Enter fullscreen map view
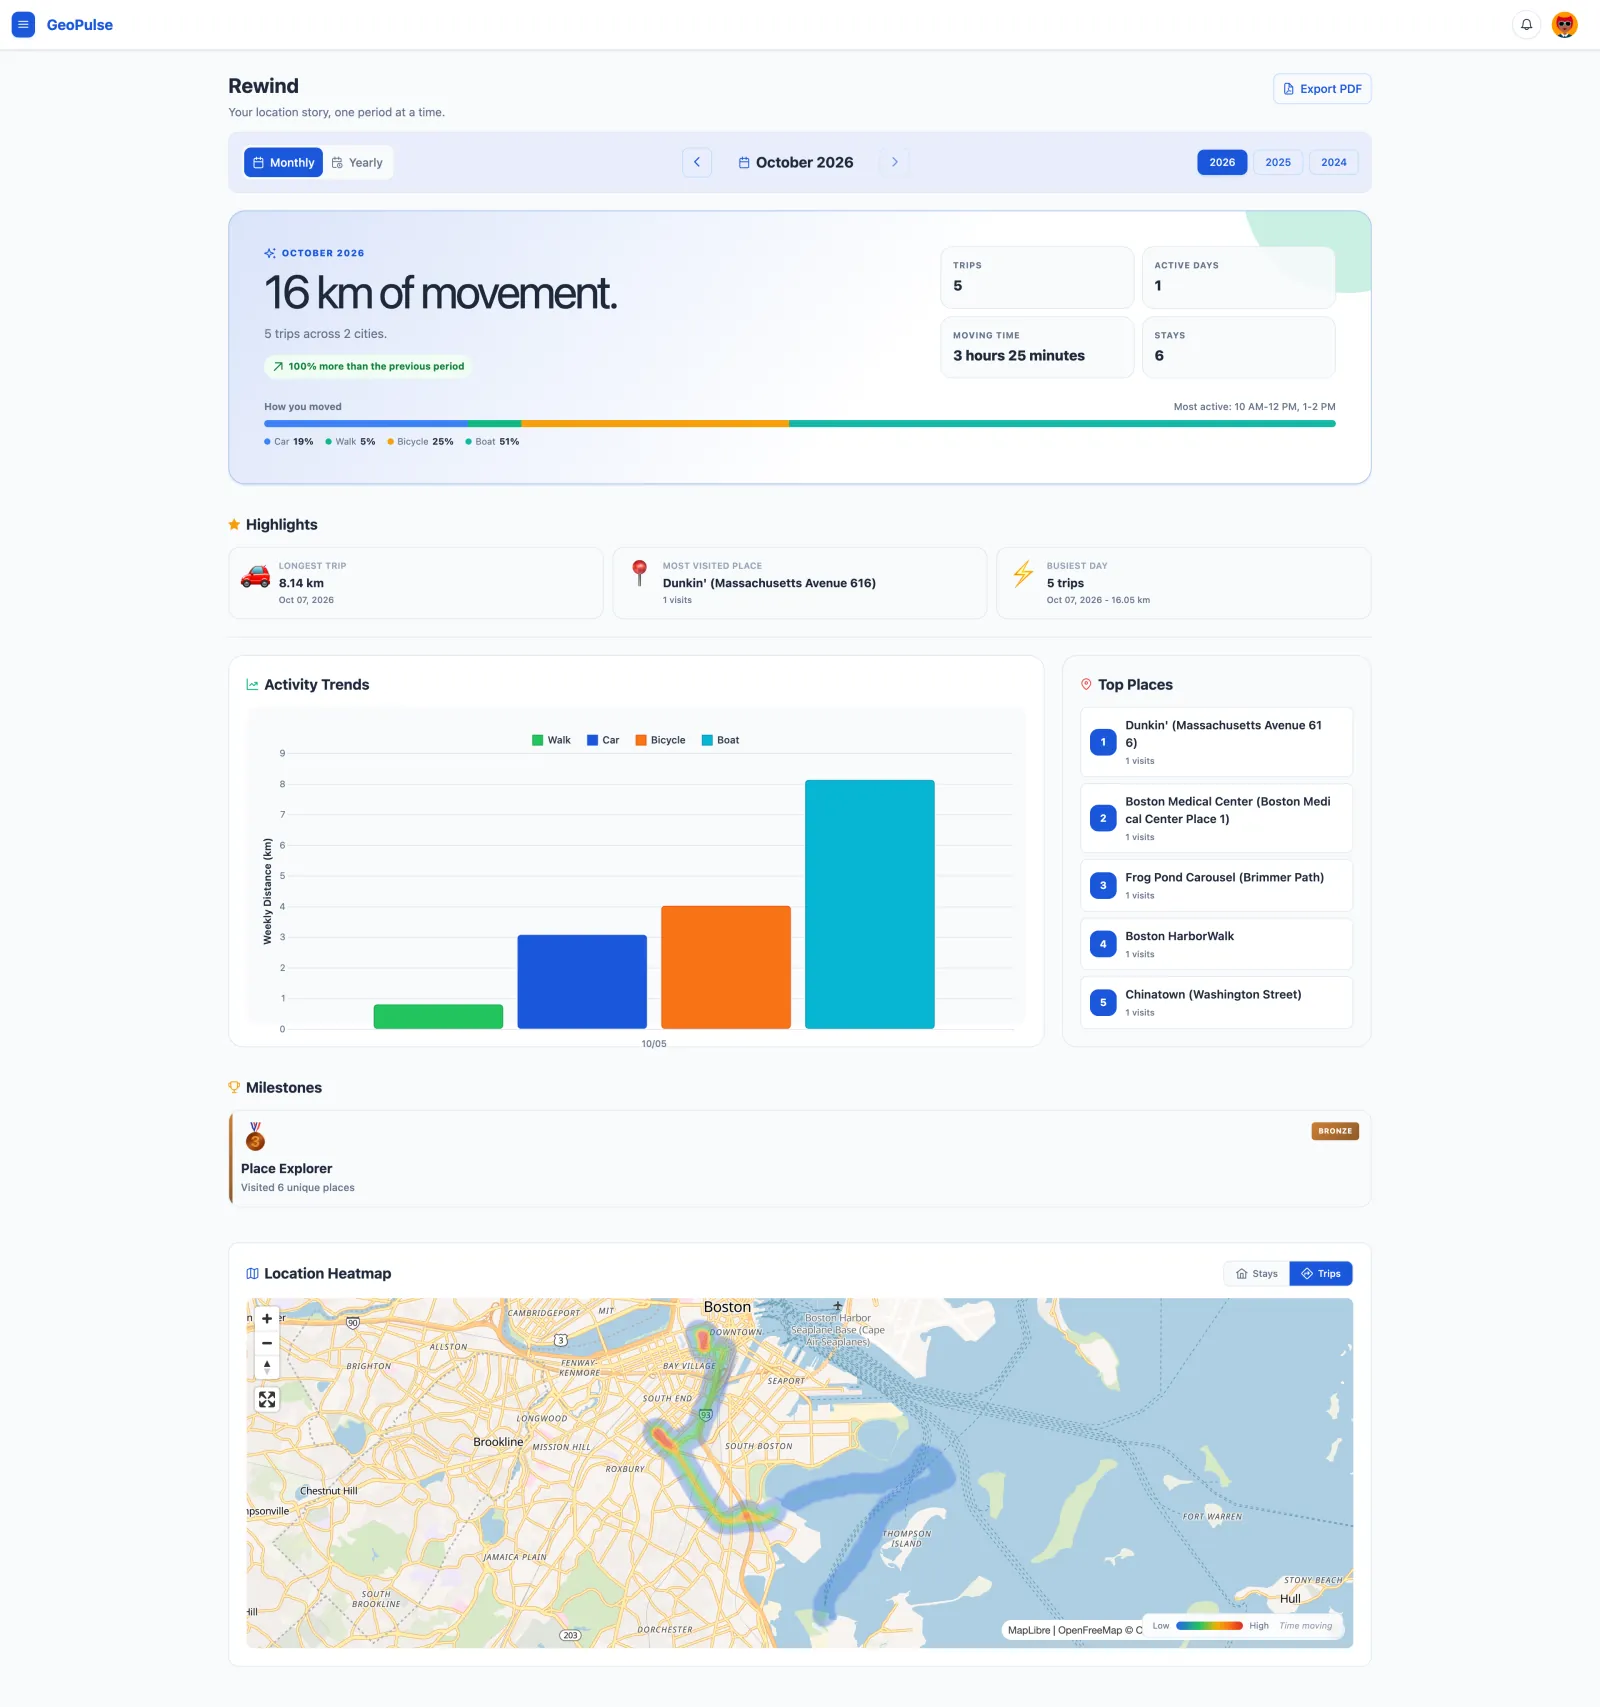Image resolution: width=1600 pixels, height=1707 pixels. point(267,1399)
